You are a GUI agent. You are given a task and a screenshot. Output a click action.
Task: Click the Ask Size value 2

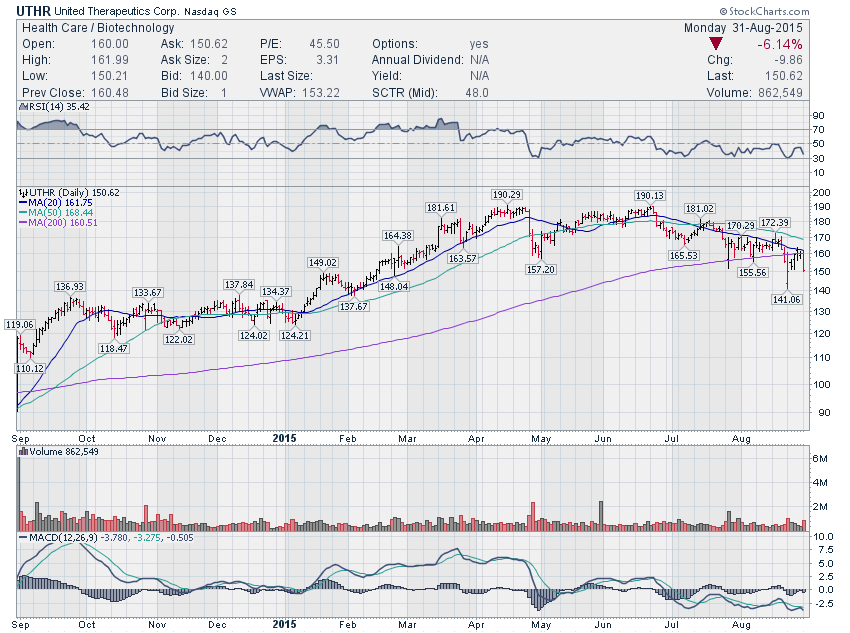coord(224,60)
